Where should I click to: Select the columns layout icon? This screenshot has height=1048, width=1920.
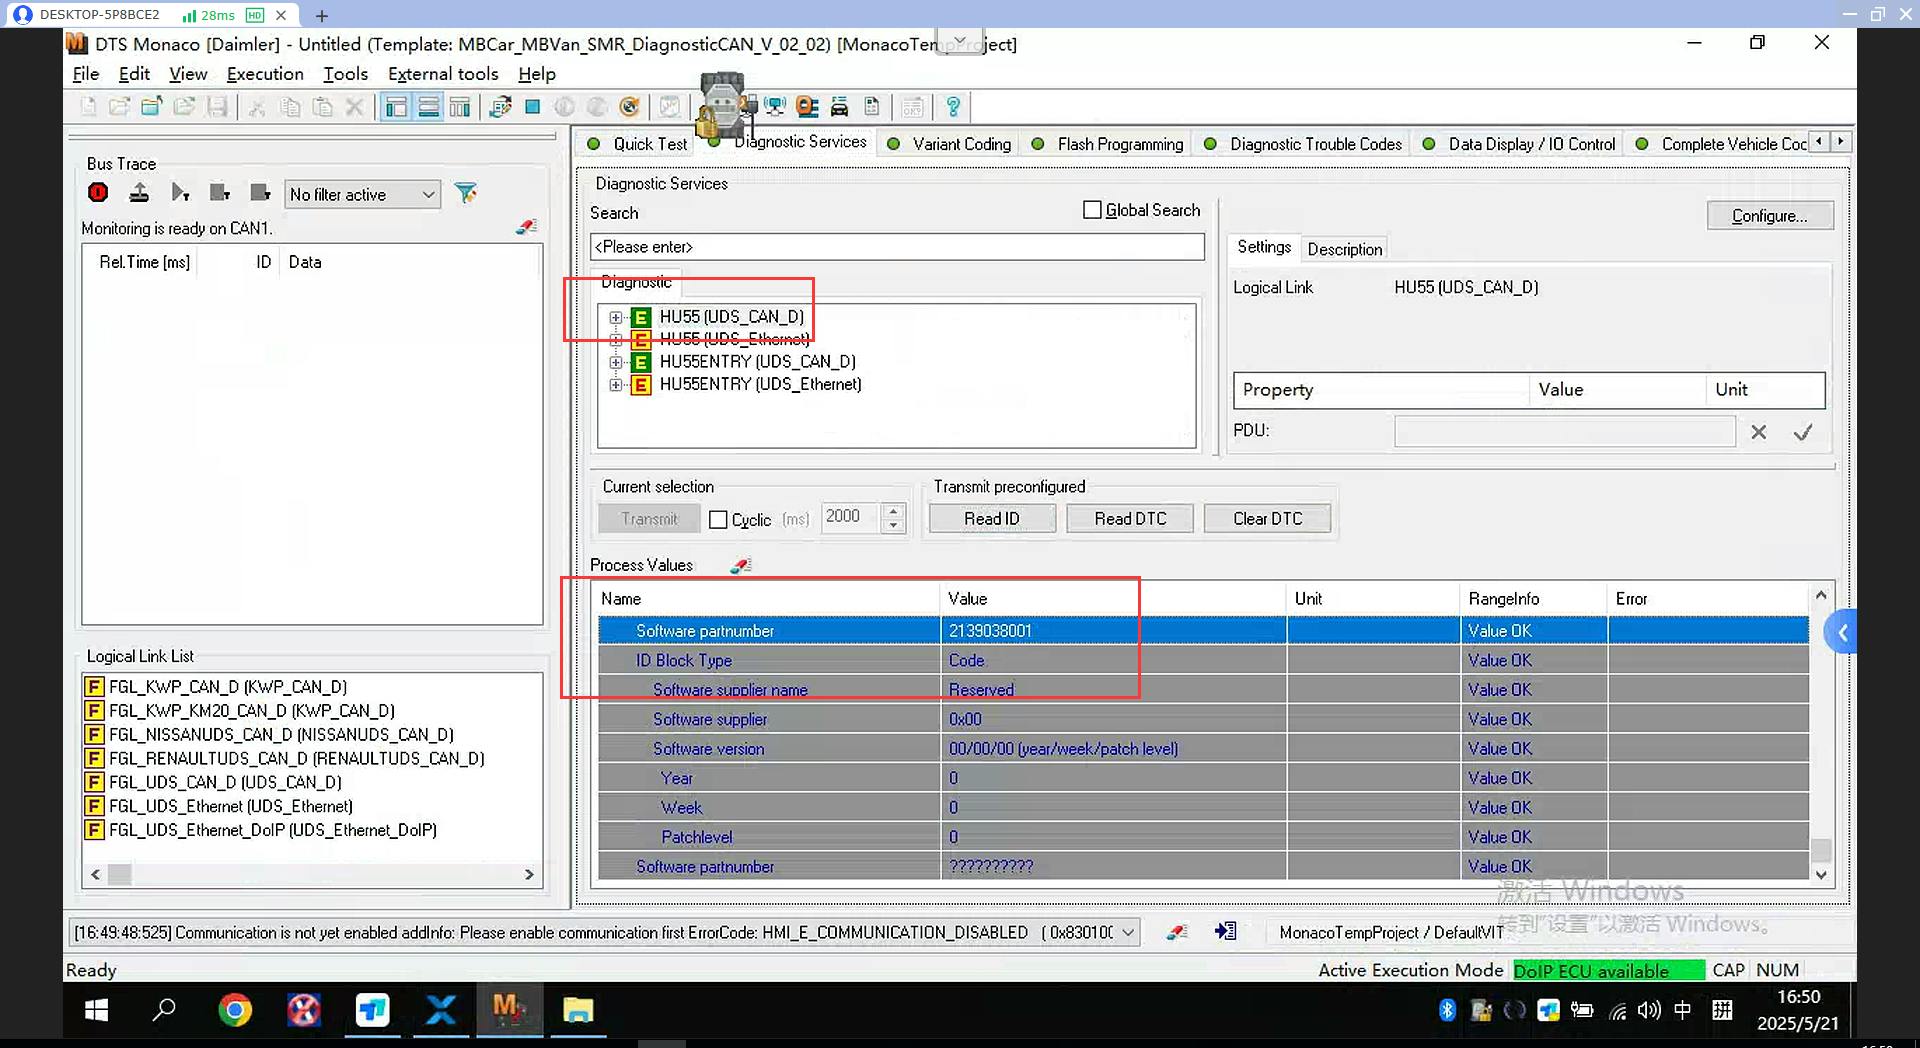click(460, 107)
